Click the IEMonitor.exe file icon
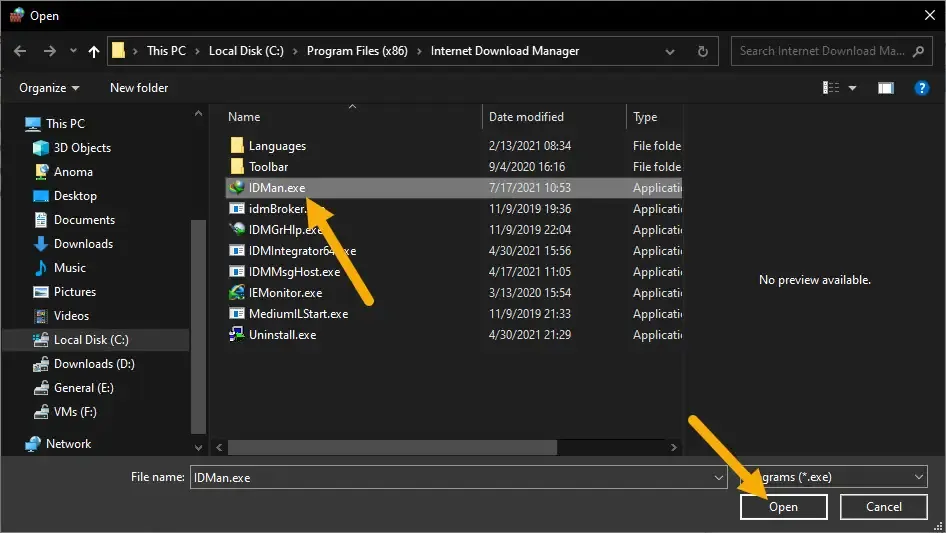Screen dimensions: 946x533 (237, 293)
